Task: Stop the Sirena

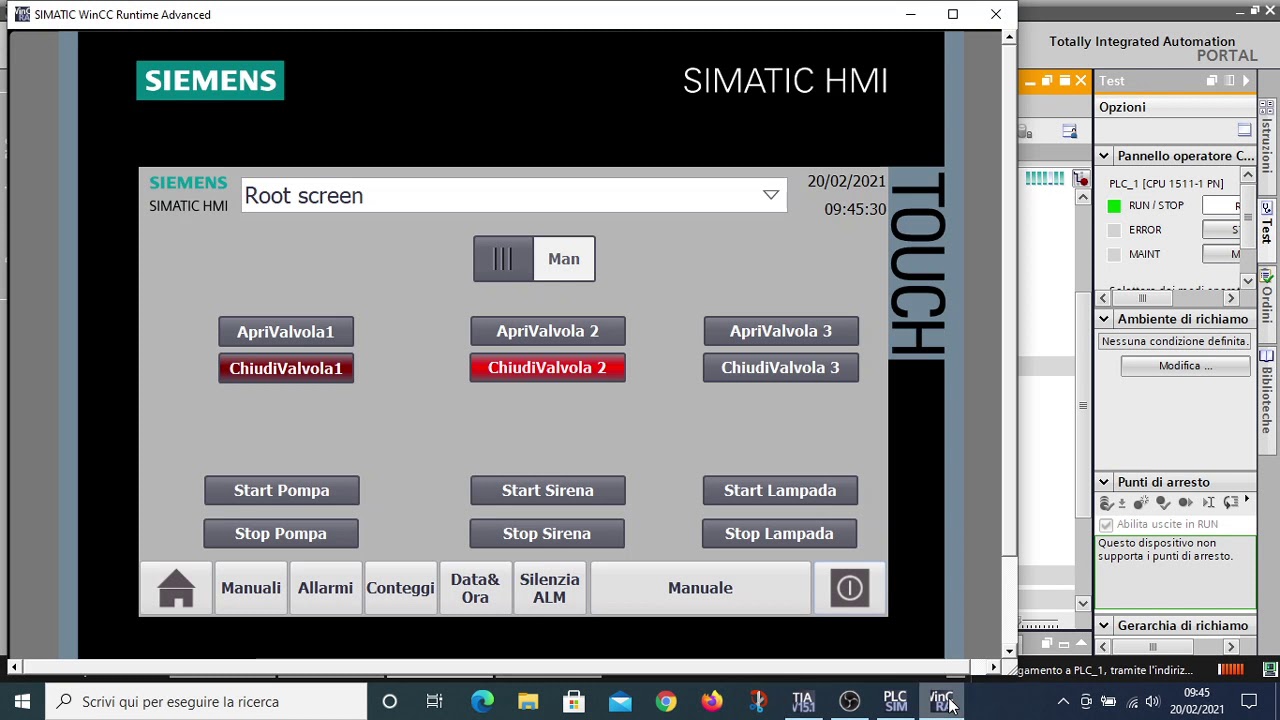Action: pyautogui.click(x=547, y=533)
